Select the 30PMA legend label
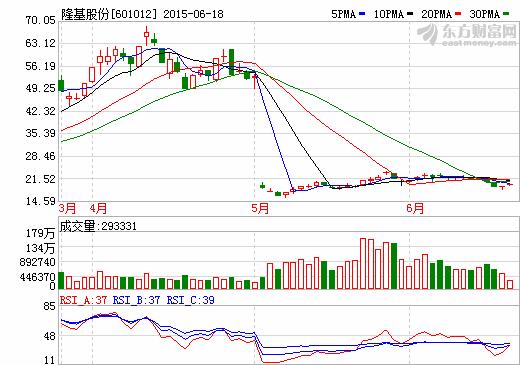 click(484, 14)
